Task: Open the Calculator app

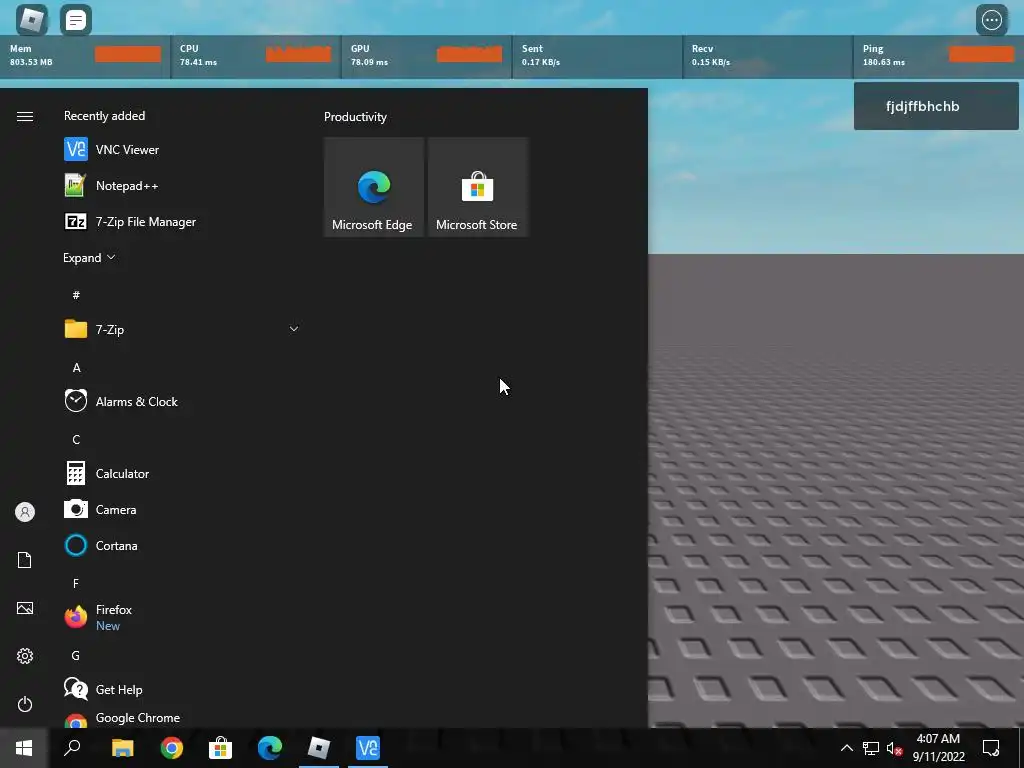Action: tap(182, 473)
